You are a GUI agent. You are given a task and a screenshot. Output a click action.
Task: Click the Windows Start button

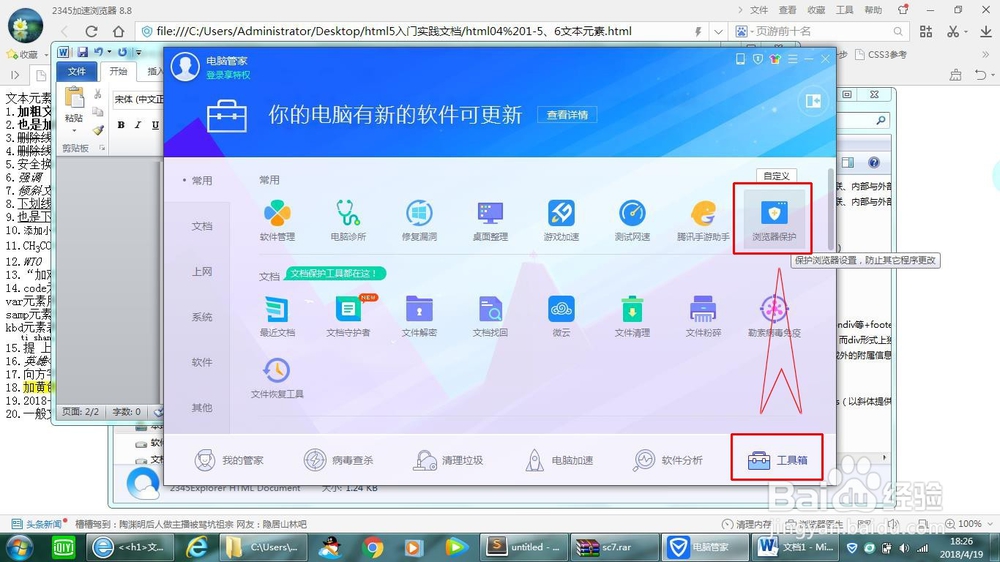pyautogui.click(x=19, y=547)
